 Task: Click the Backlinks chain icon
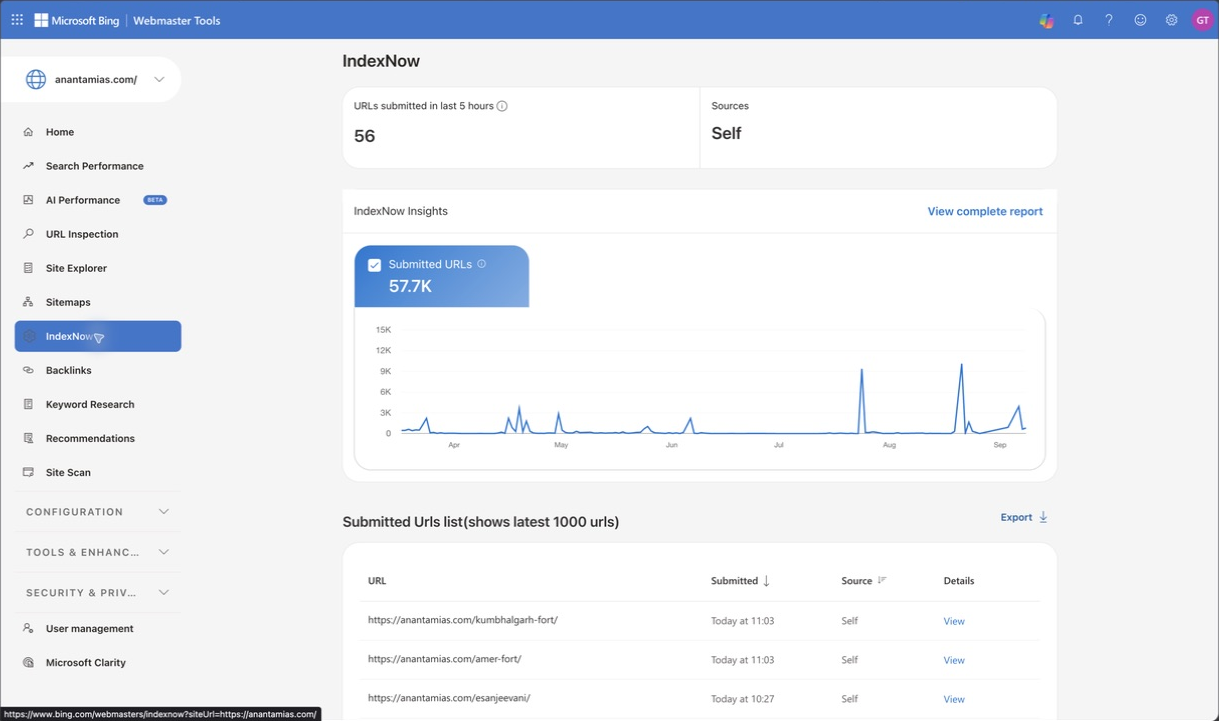pos(28,370)
